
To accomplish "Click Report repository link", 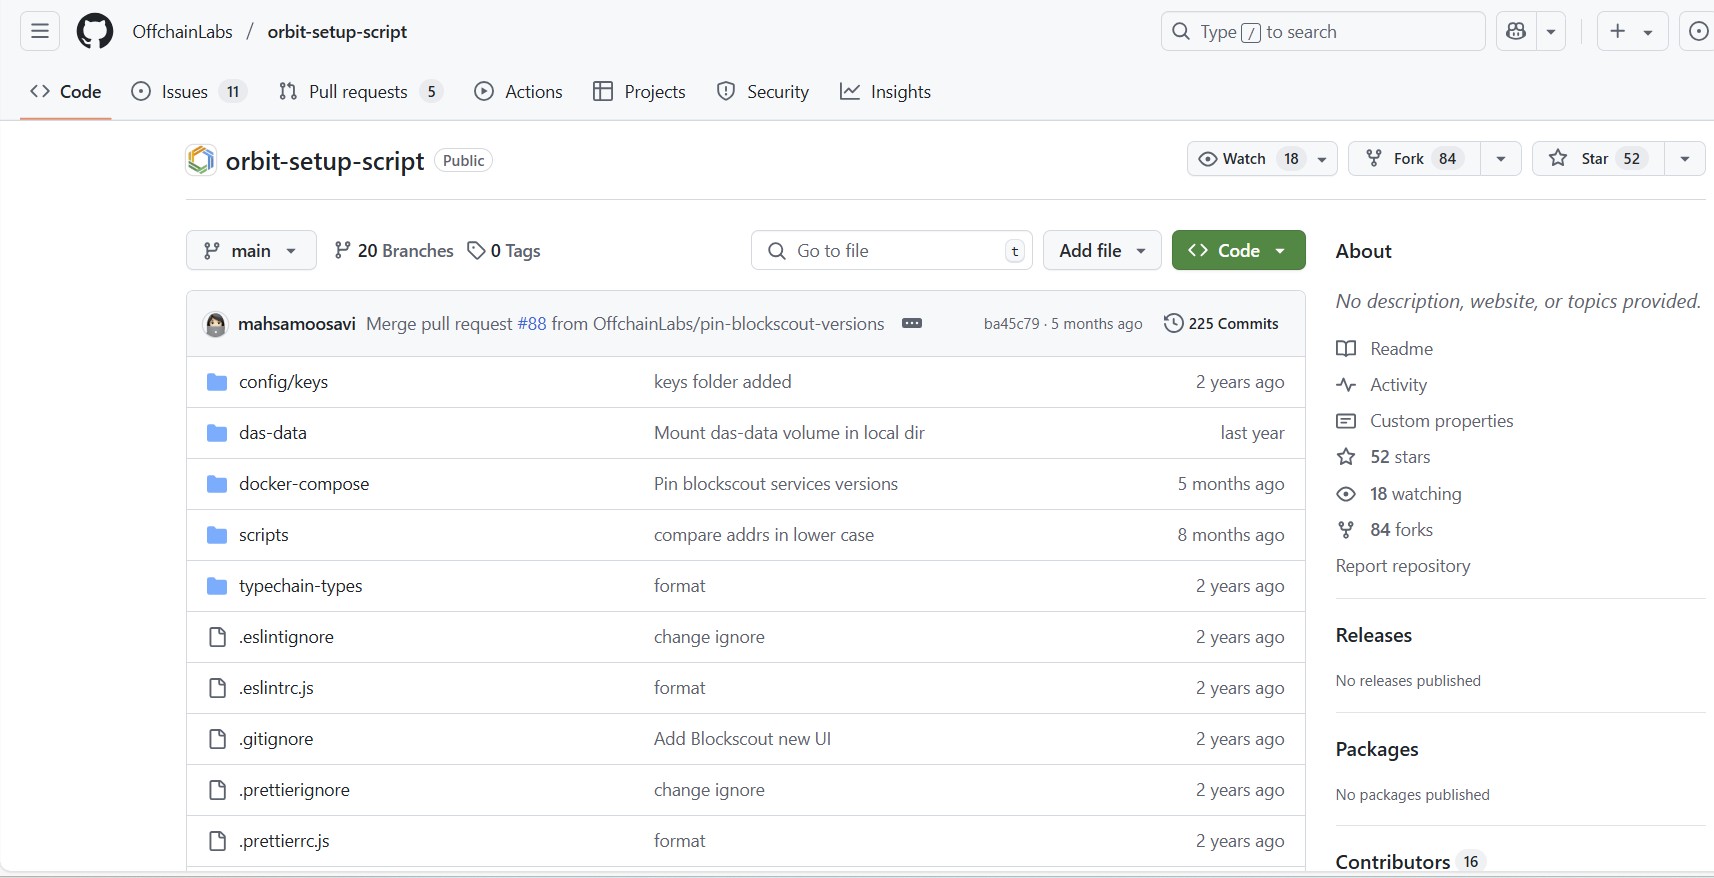I will pos(1403,566).
